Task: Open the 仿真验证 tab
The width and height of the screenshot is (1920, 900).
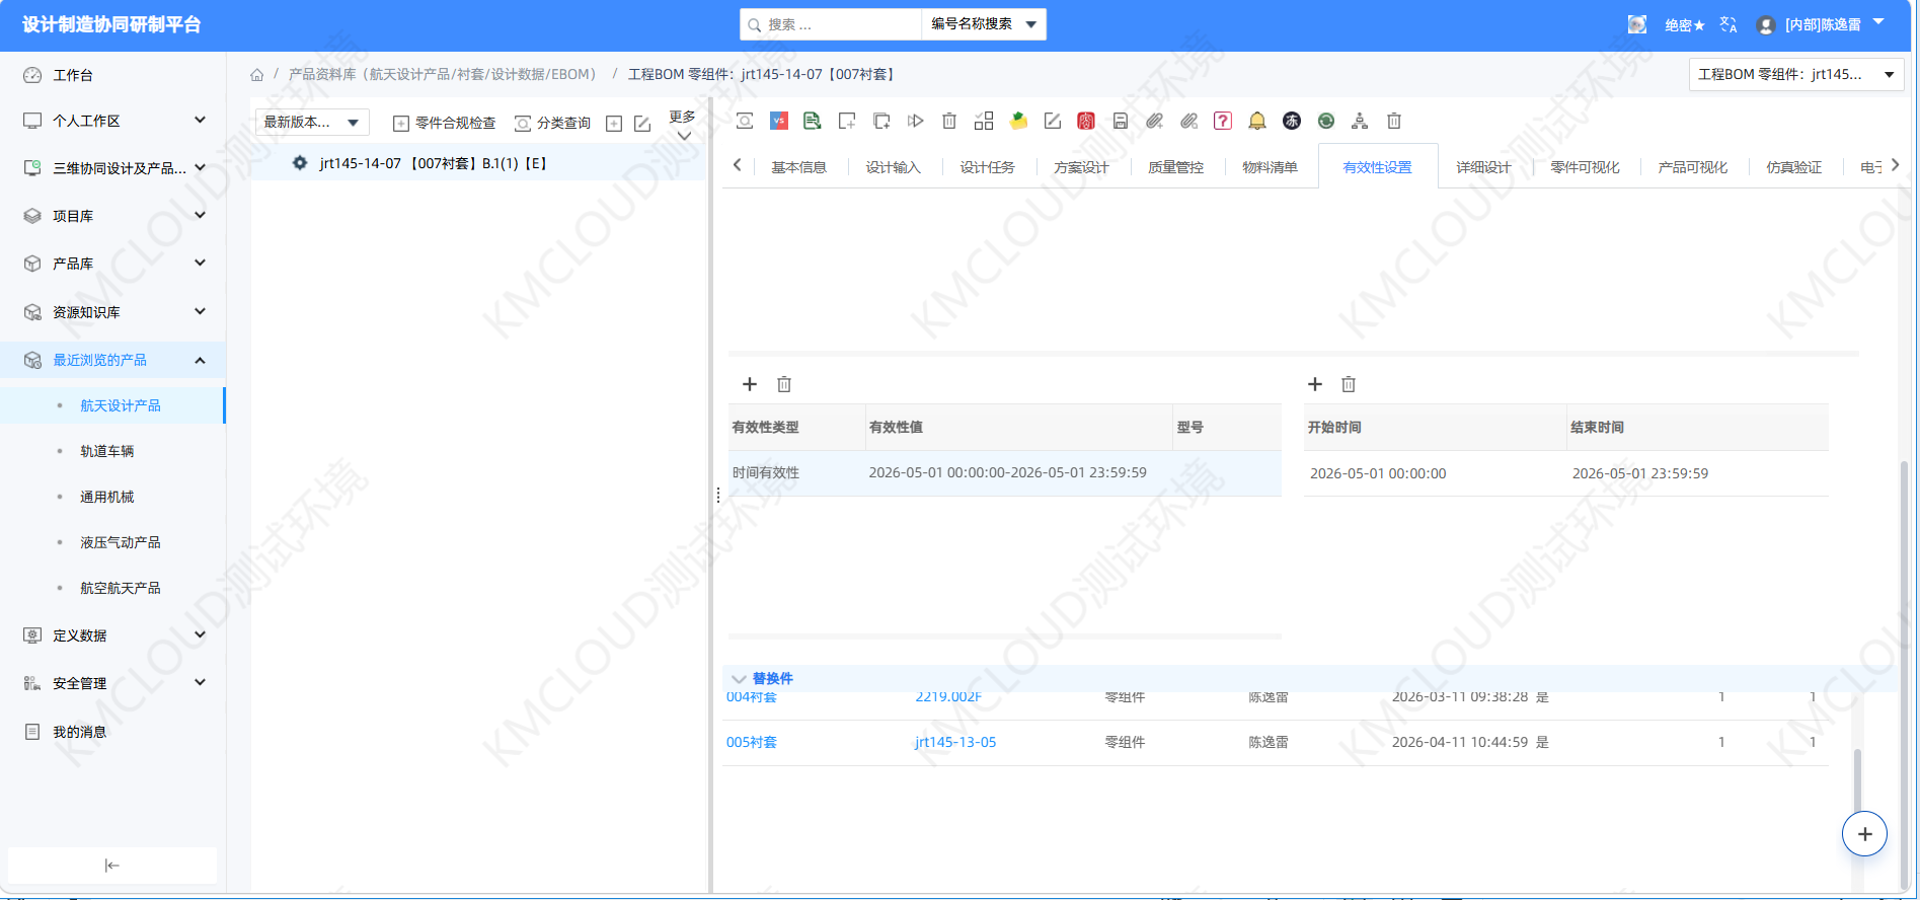Action: coord(1794,167)
